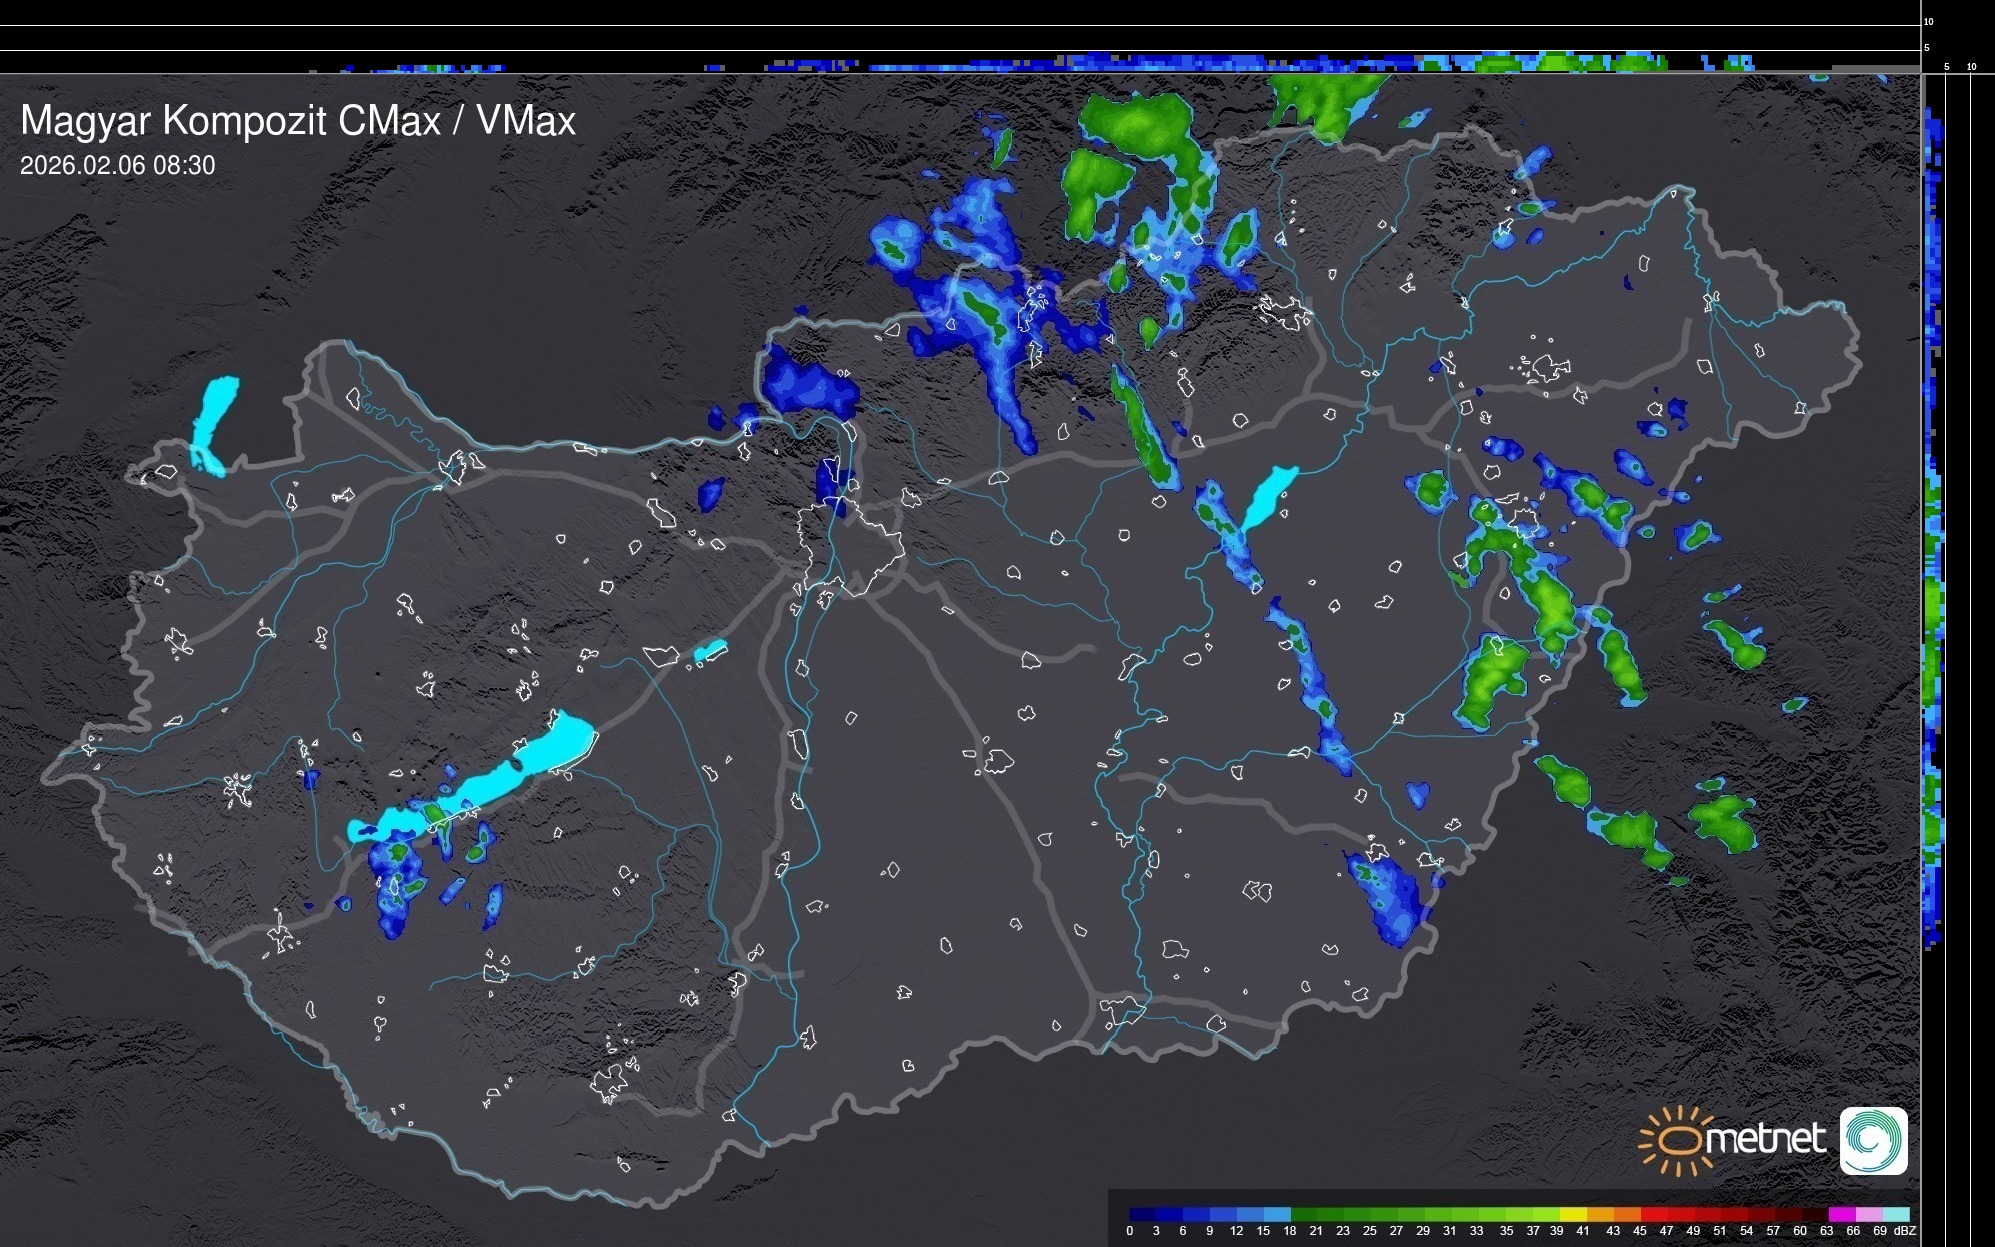Viewport: 1995px width, 1247px height.
Task: Click the teal swirl app icon
Action: (x=1873, y=1140)
